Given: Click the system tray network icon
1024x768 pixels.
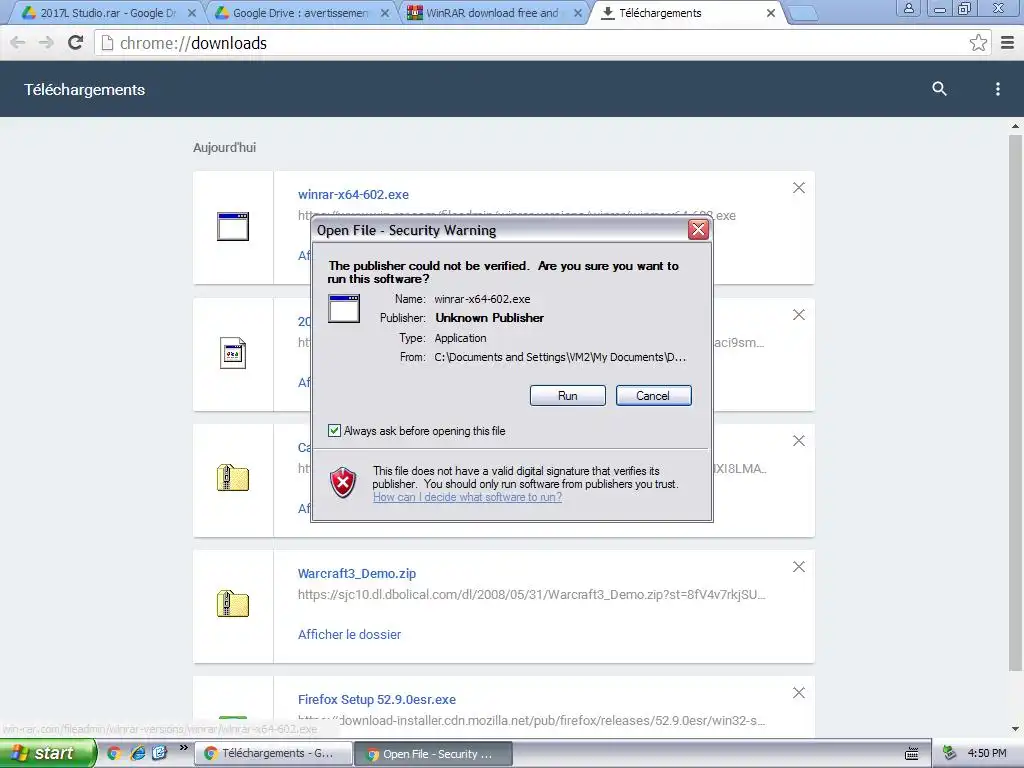Looking at the screenshot, I should [x=950, y=754].
